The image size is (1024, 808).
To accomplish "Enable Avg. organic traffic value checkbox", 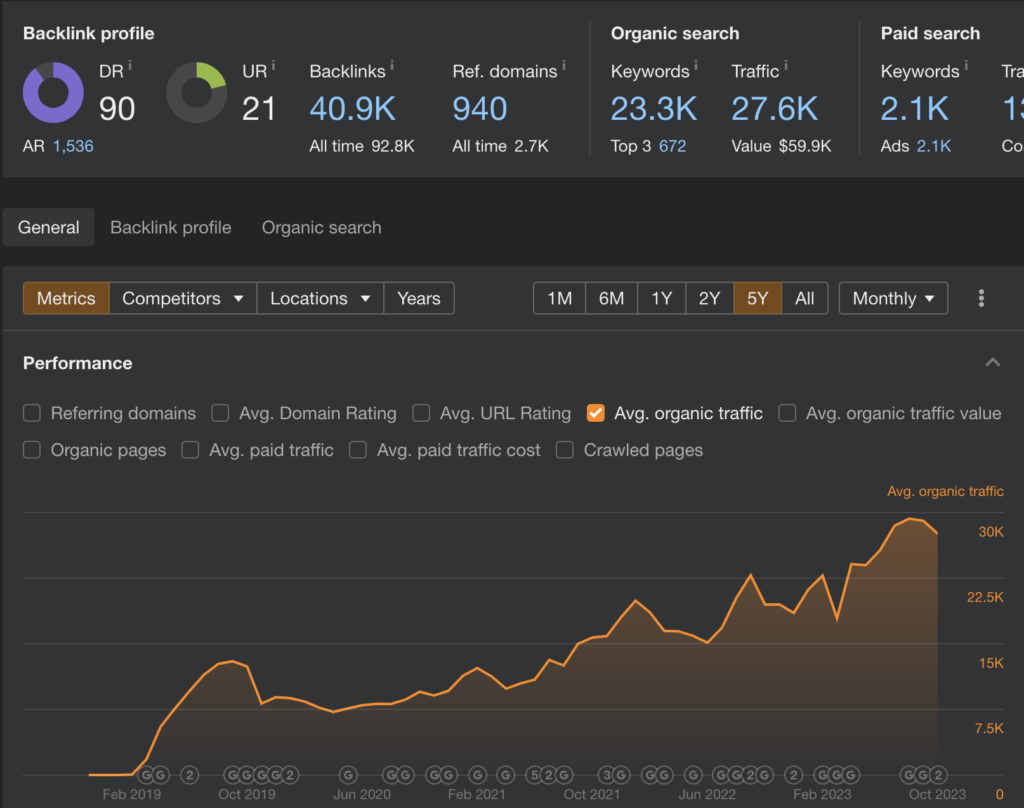I will tap(787, 413).
